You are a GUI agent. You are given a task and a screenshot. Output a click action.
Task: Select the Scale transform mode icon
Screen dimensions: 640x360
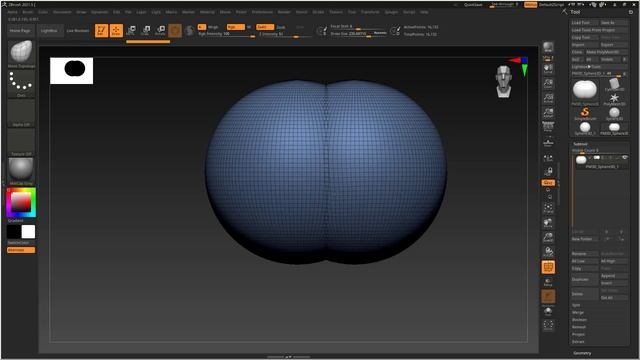146,30
